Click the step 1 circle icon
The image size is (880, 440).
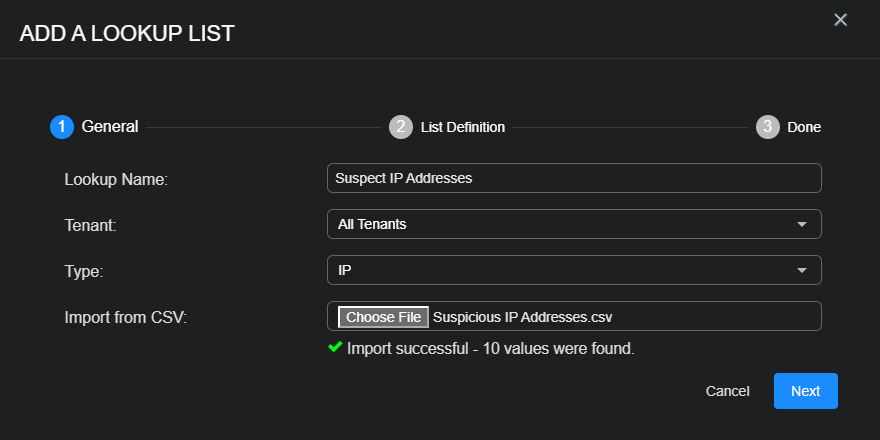[62, 127]
